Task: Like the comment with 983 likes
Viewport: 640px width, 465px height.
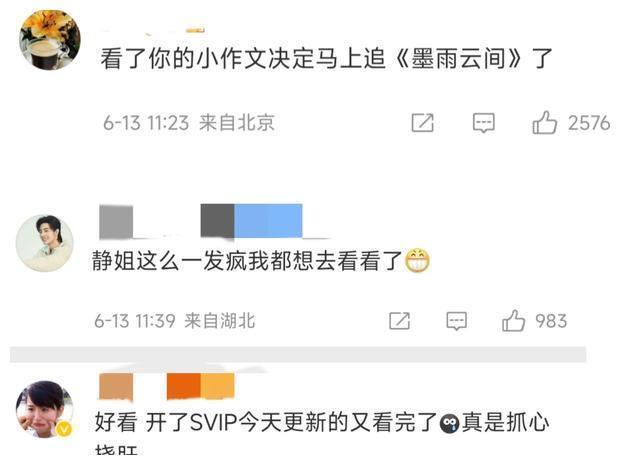Action: [x=513, y=320]
